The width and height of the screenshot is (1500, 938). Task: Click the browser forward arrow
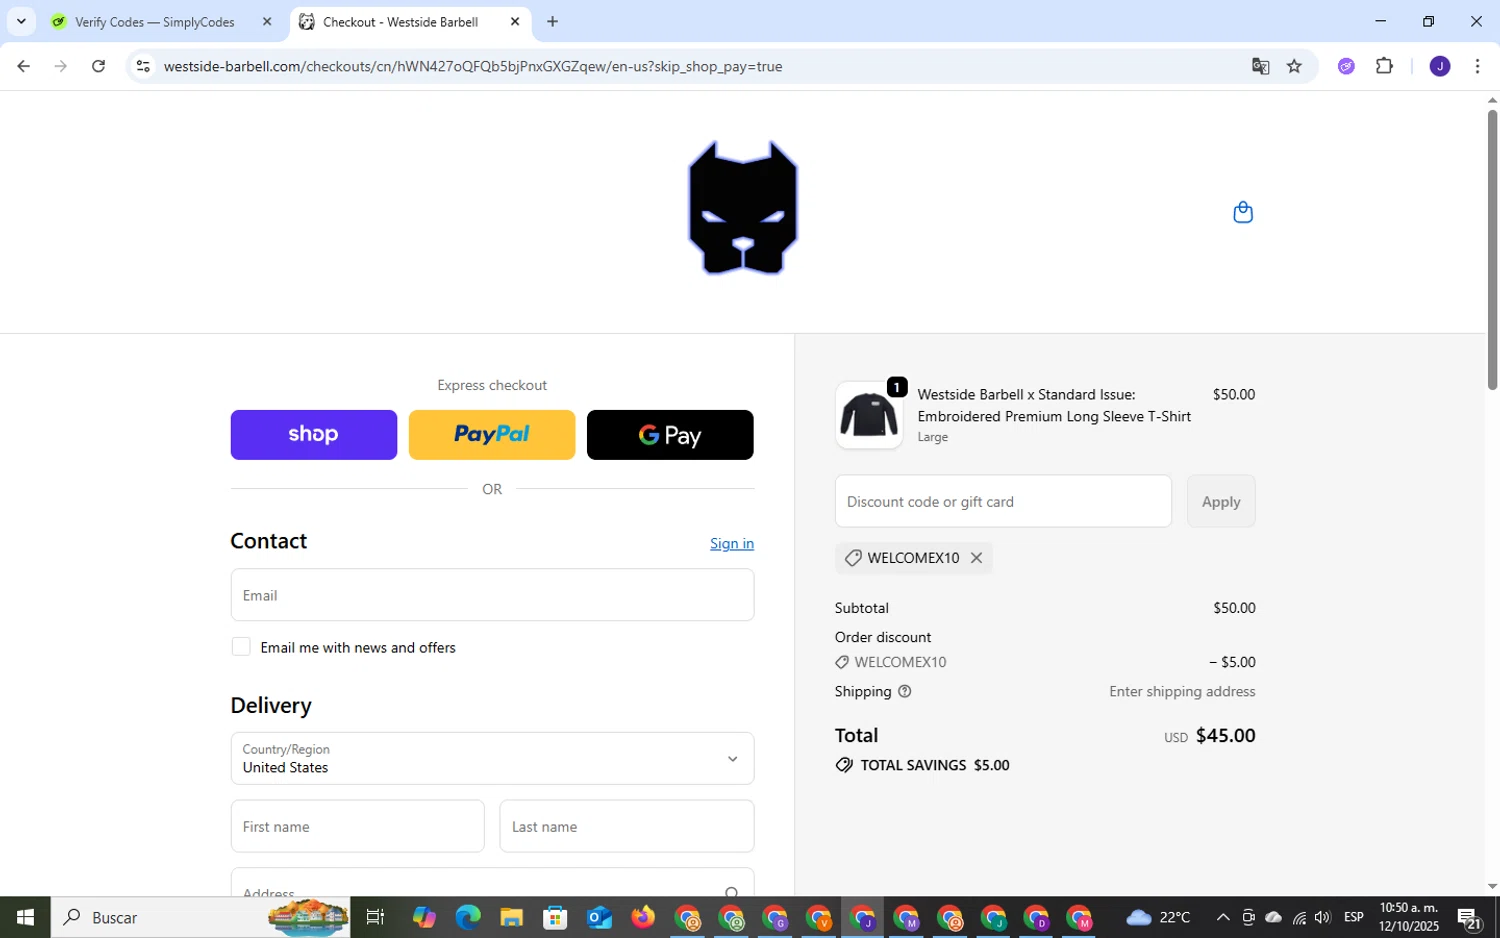pyautogui.click(x=61, y=66)
